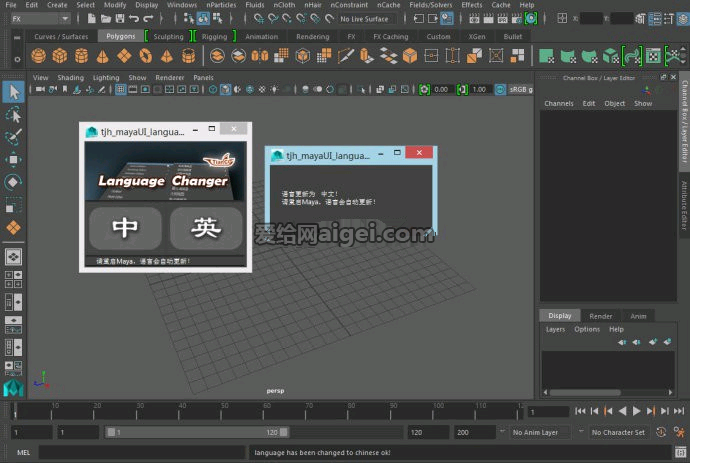This screenshot has height=463, width=705.
Task: Activate the Paint selection tool
Action: (x=13, y=137)
